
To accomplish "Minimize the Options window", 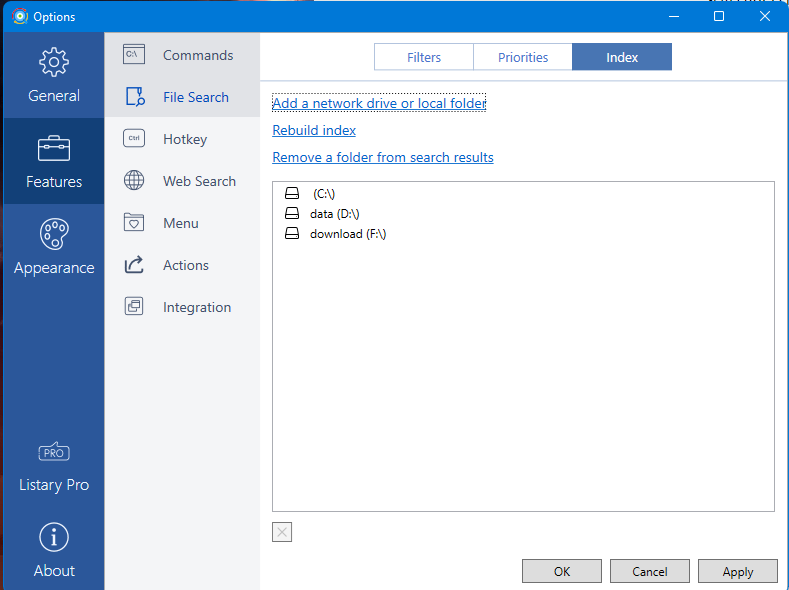I will tap(674, 16).
